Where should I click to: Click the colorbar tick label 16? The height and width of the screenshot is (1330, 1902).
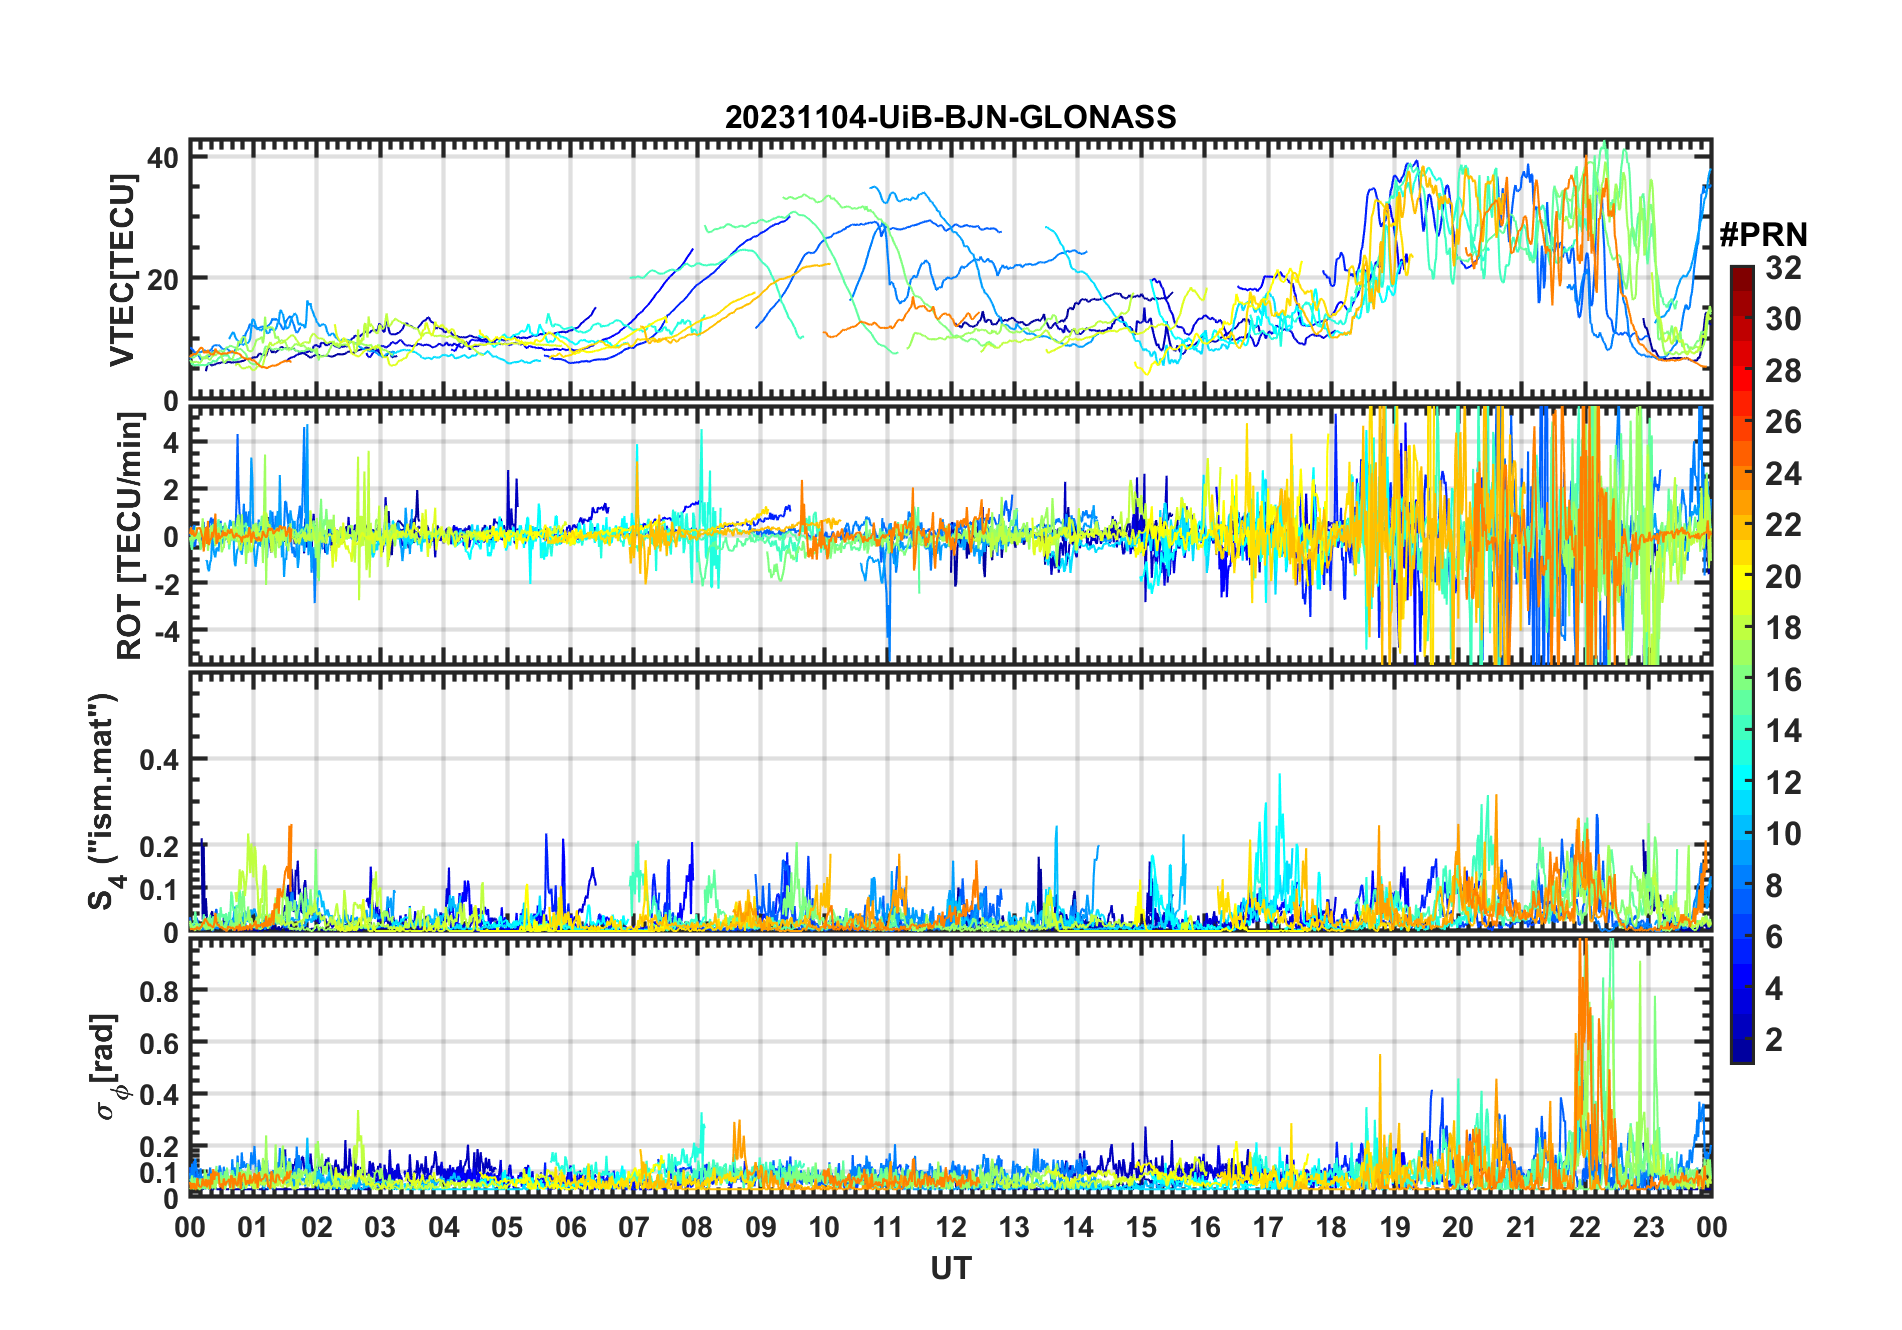(1783, 680)
